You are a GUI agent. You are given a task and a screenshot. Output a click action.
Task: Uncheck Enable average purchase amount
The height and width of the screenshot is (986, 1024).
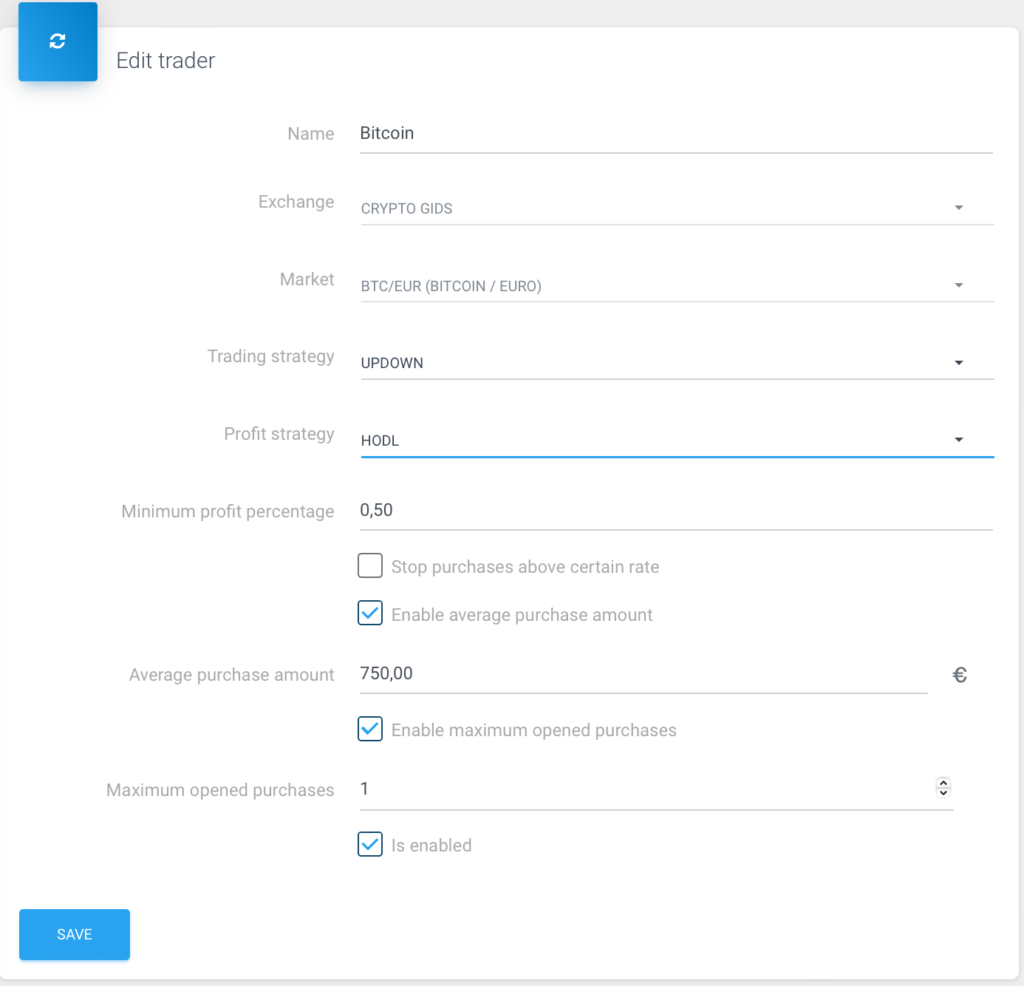[370, 613]
